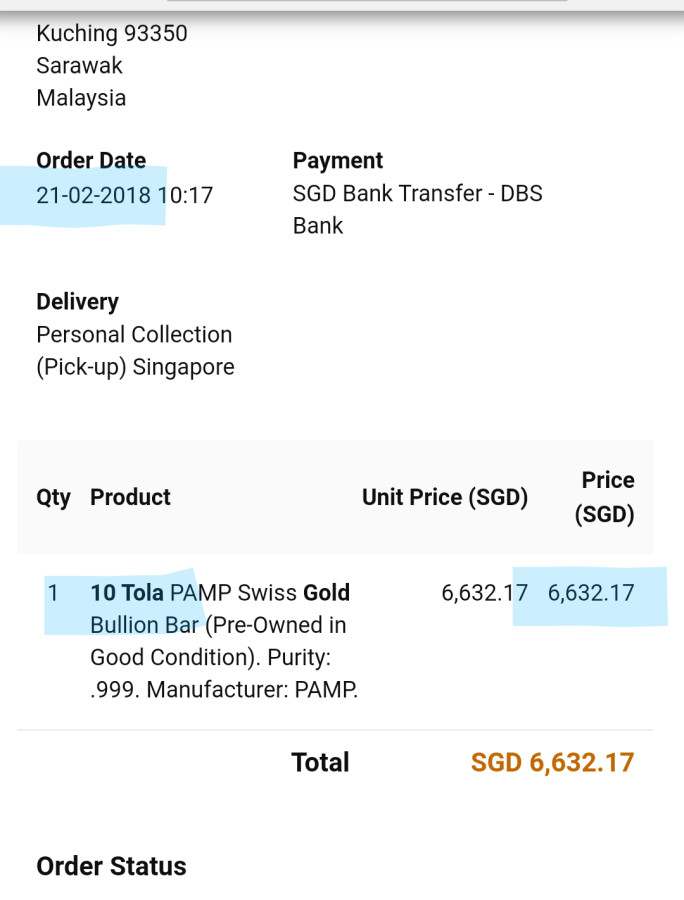The image size is (684, 900).
Task: Click the Kuching 93350 address line
Action: (112, 34)
